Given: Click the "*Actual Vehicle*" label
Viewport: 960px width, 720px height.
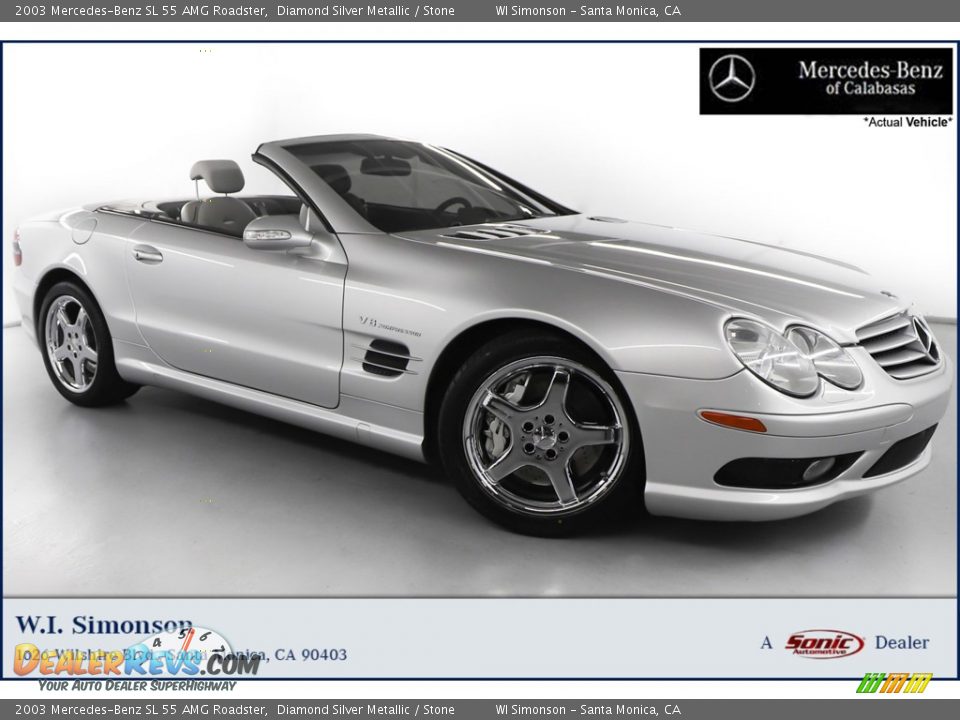Looking at the screenshot, I should click(x=908, y=122).
